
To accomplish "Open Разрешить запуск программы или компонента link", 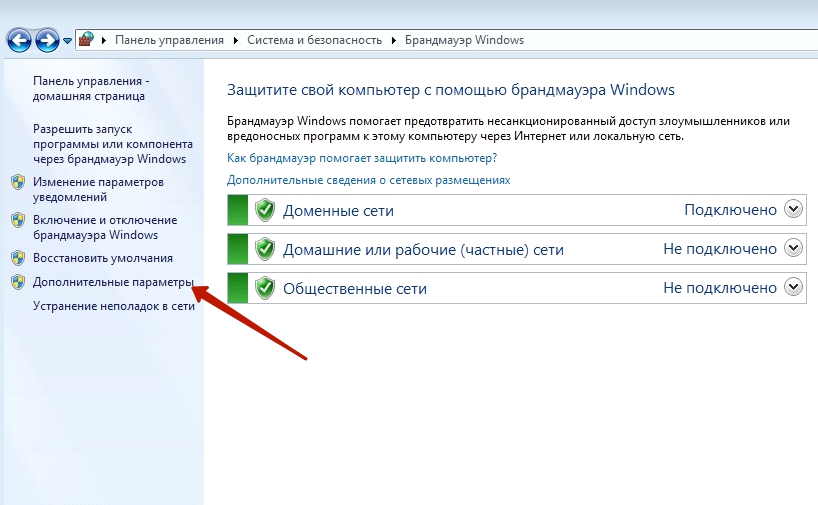I will point(113,143).
